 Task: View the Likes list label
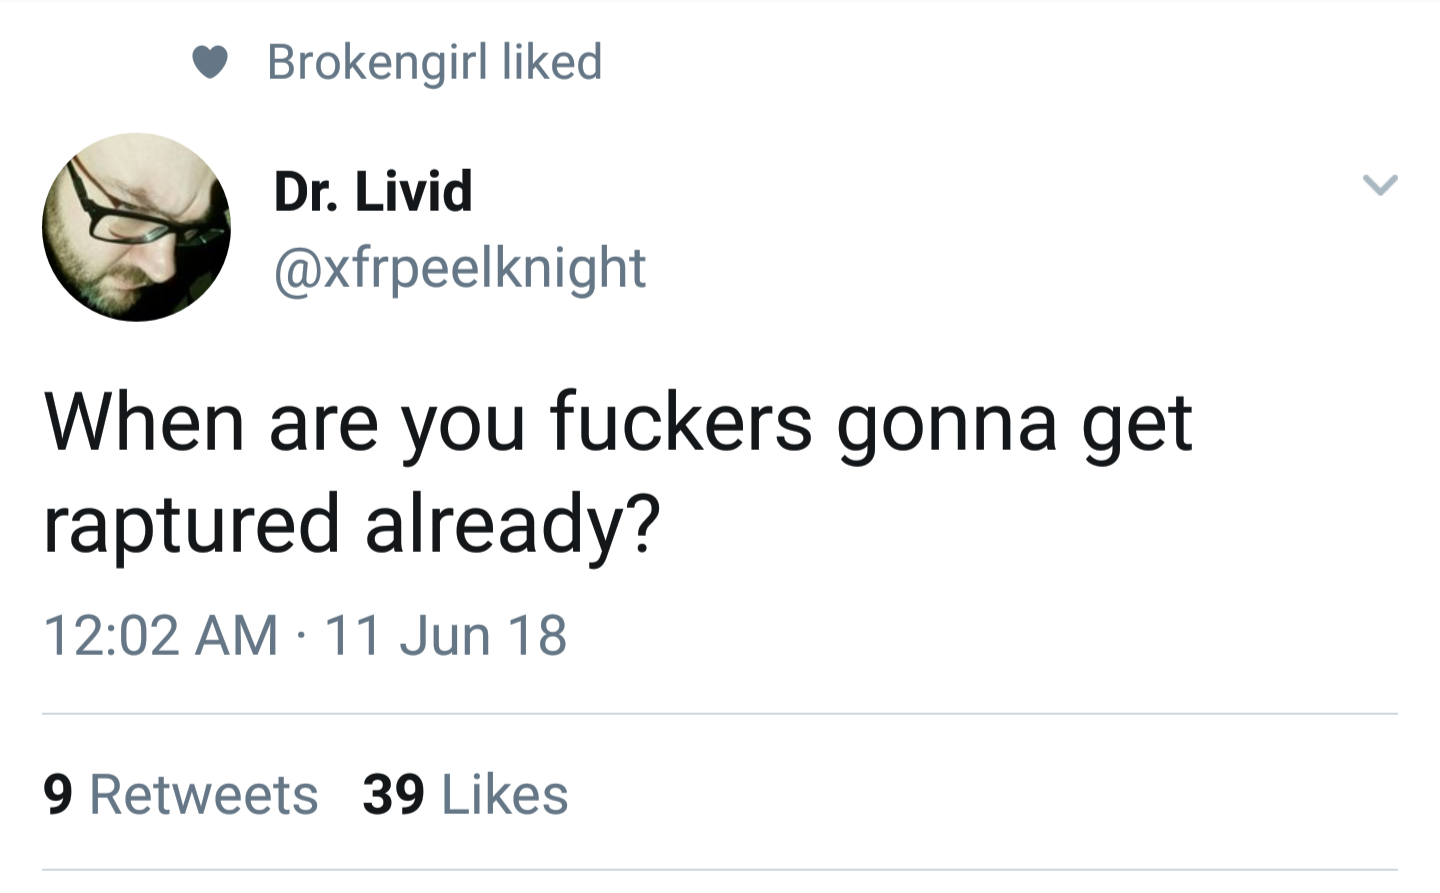point(505,795)
